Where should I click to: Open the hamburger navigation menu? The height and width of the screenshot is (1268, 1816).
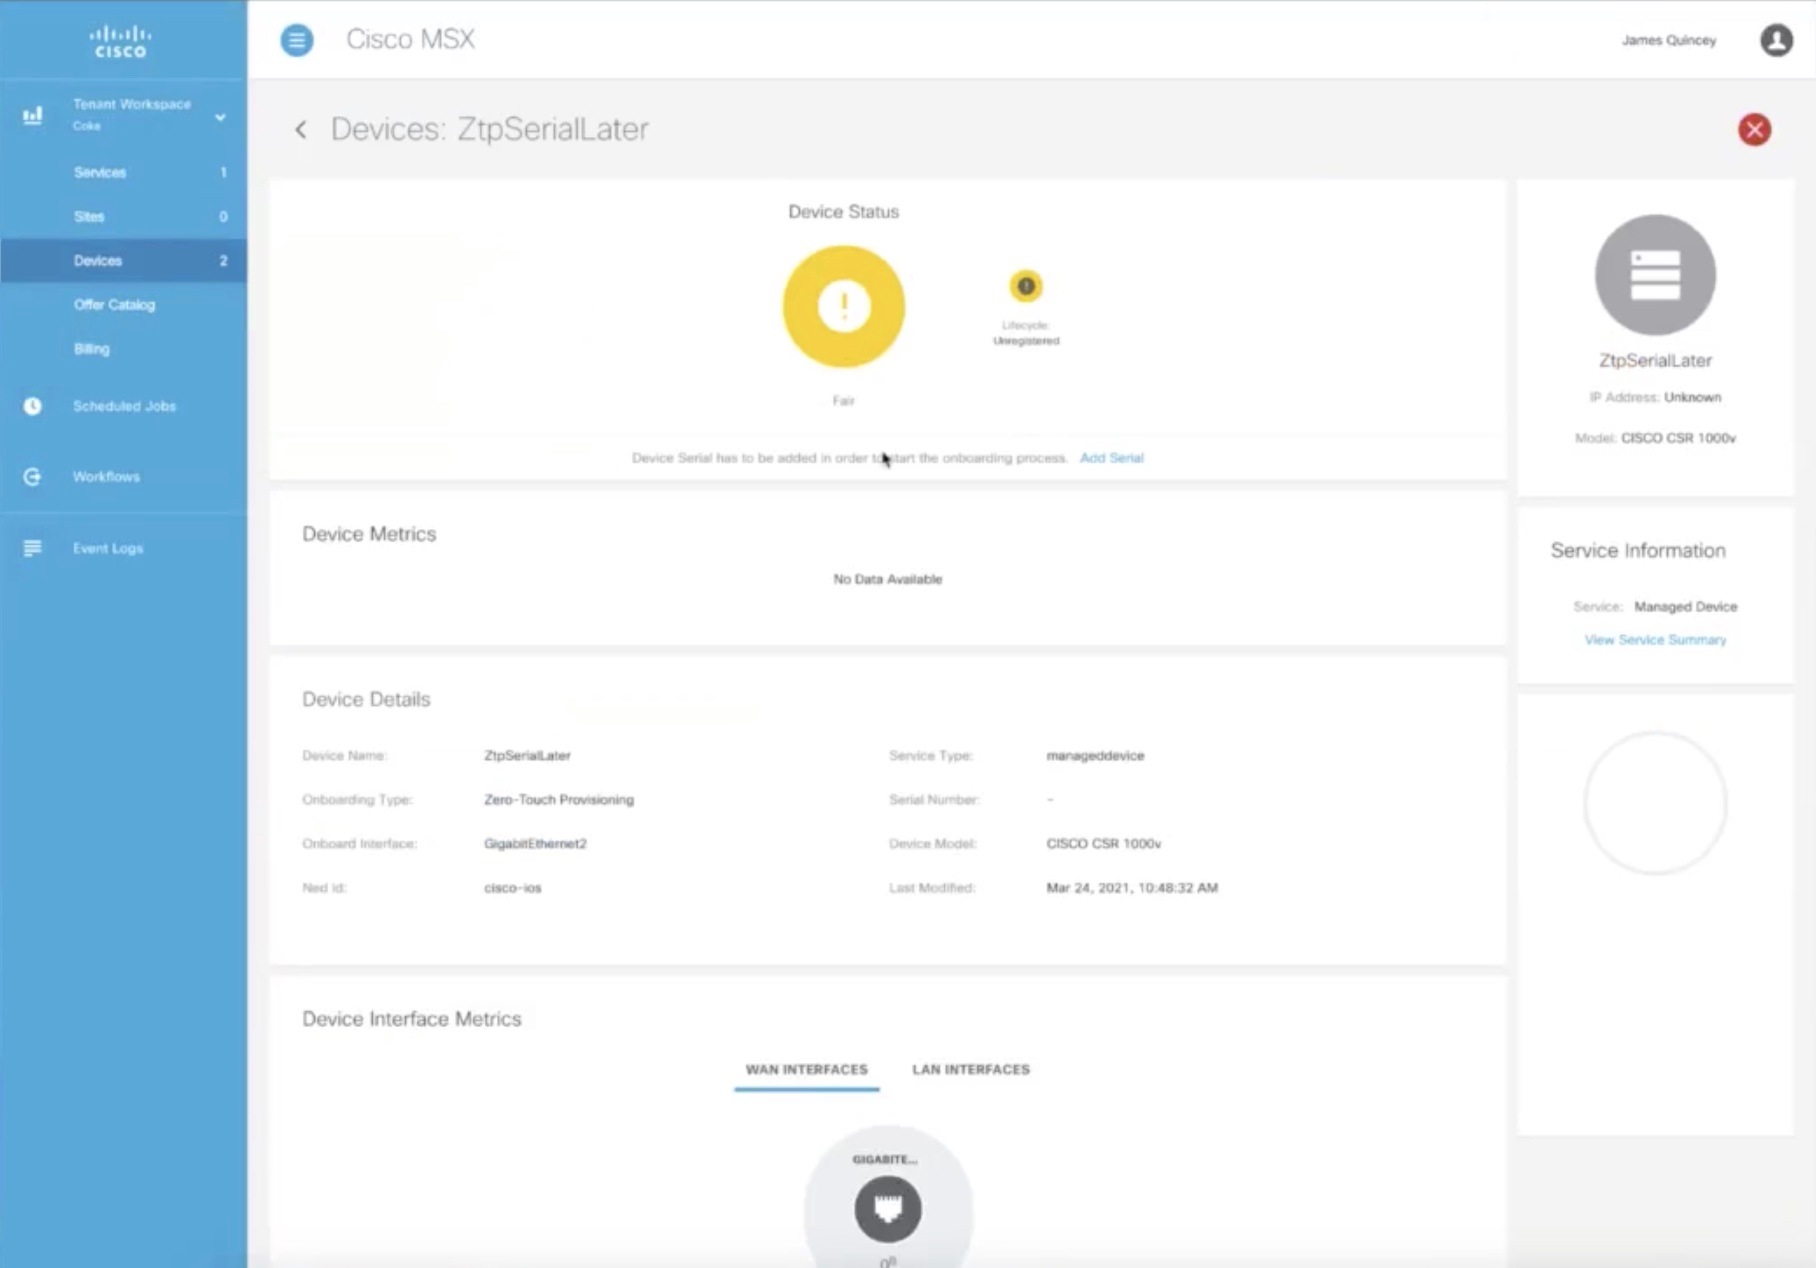click(x=296, y=40)
